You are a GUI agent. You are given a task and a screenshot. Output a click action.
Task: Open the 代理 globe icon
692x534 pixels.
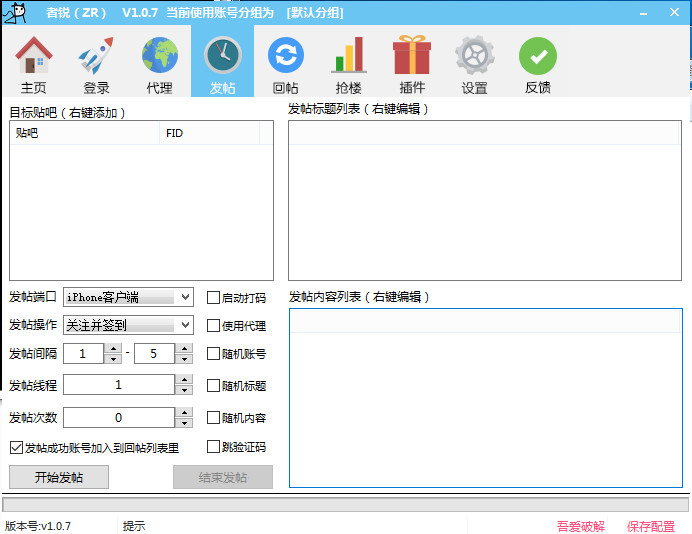pyautogui.click(x=159, y=64)
